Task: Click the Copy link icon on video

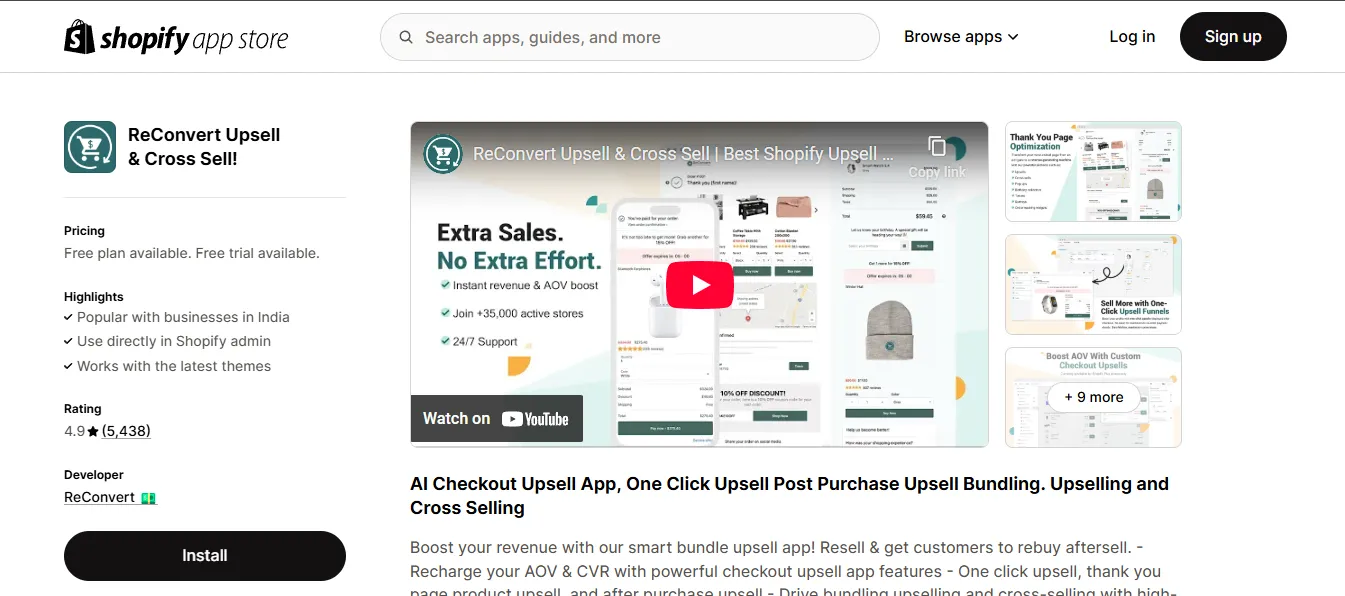Action: [937, 146]
